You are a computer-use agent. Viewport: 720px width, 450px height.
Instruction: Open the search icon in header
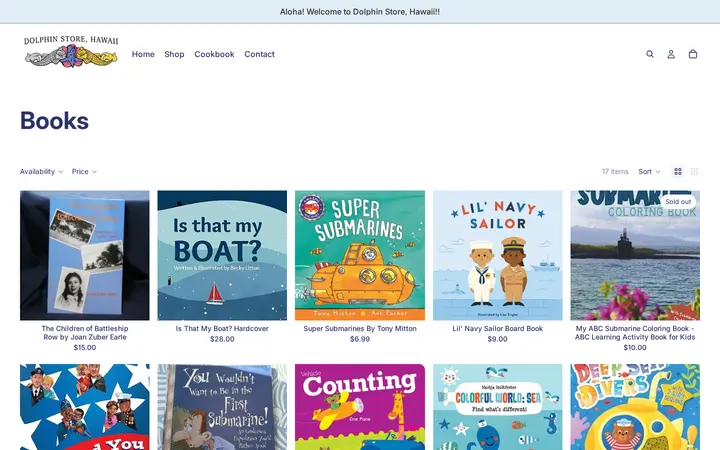point(650,54)
